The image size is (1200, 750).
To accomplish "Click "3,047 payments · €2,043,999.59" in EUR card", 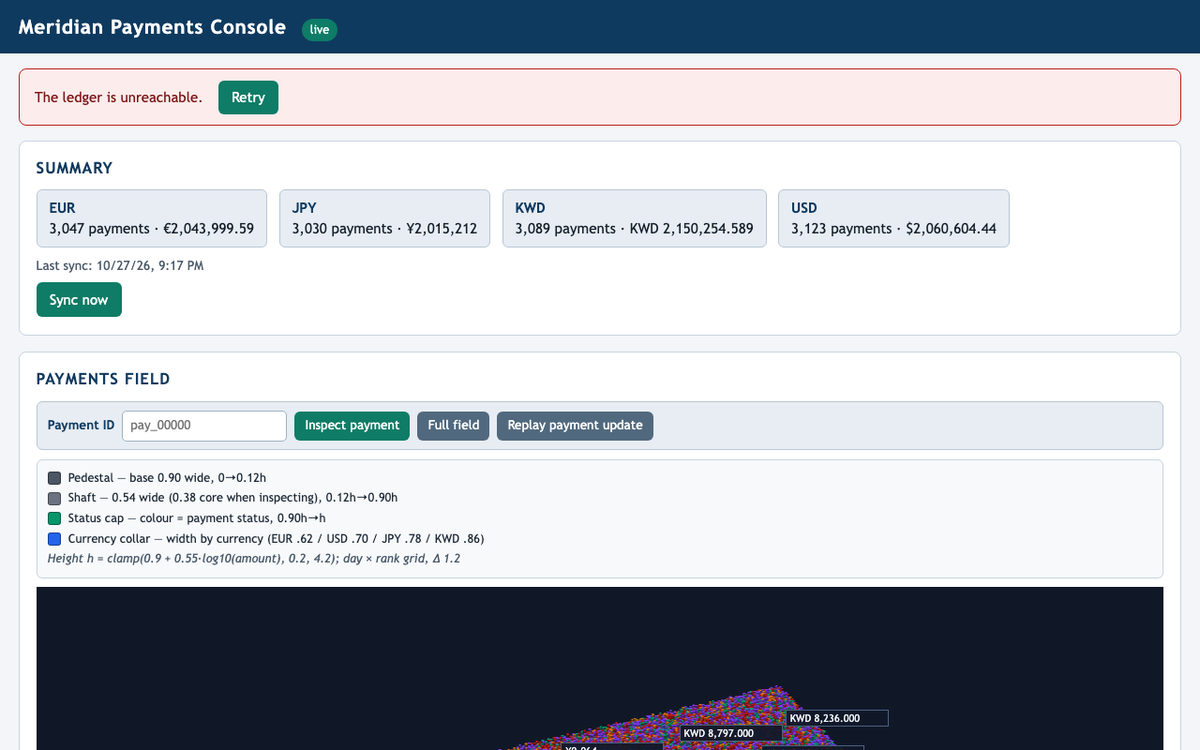I will coord(151,229).
